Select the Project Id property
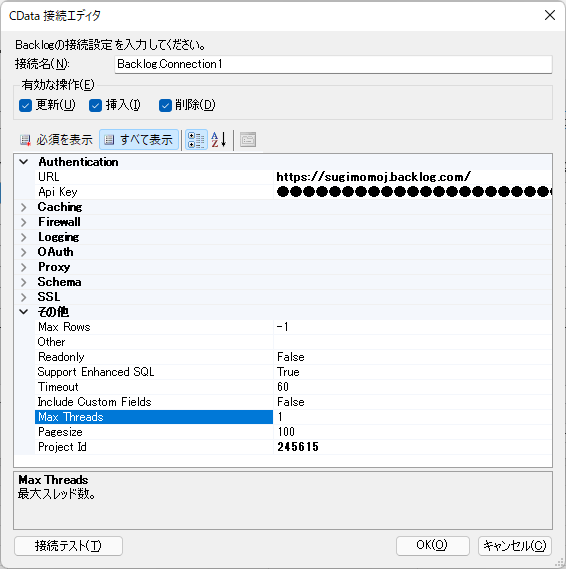Screen dimensions: 566x569 (154, 447)
